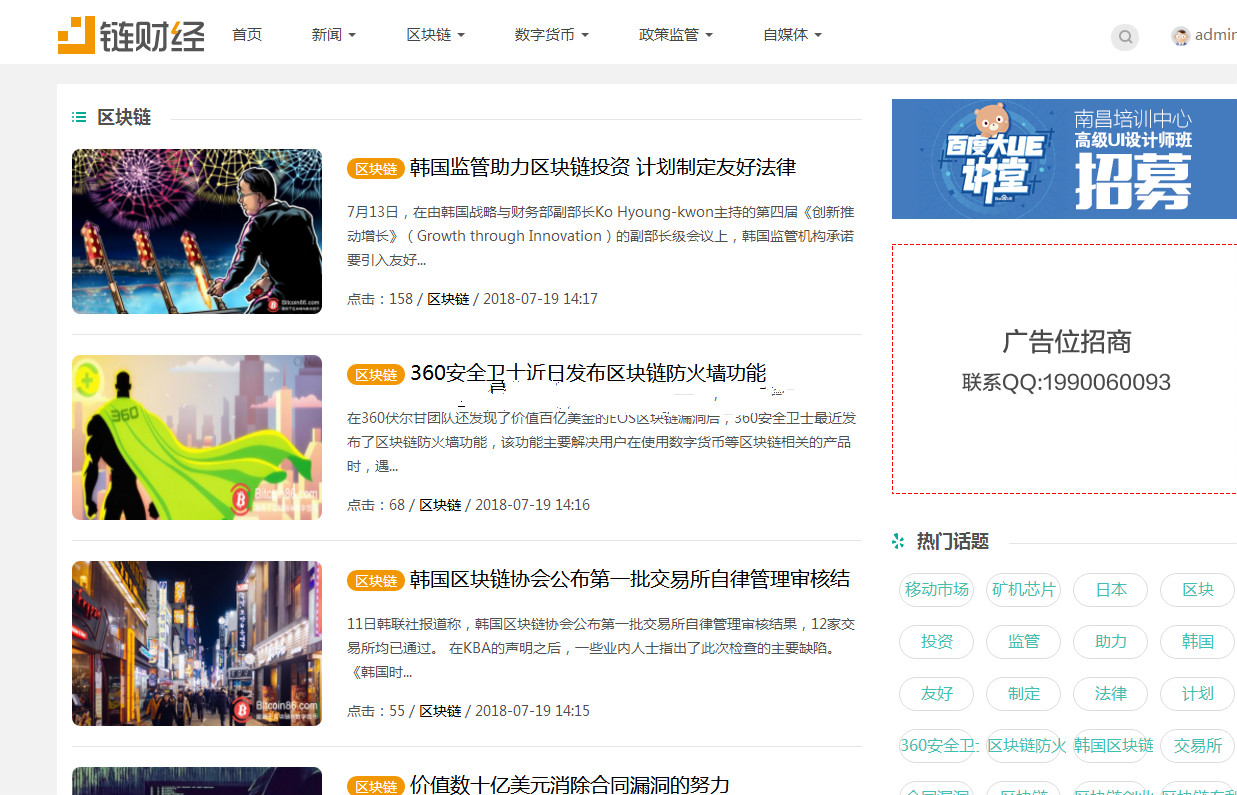This screenshot has width=1237, height=795.
Task: Click the 链财经 site logo
Action: [x=131, y=35]
